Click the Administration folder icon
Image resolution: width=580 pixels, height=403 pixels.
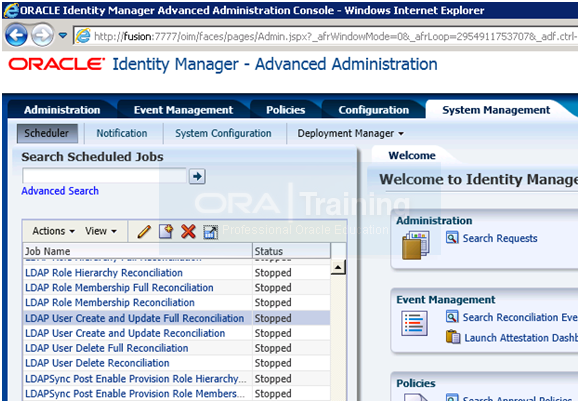pos(415,245)
